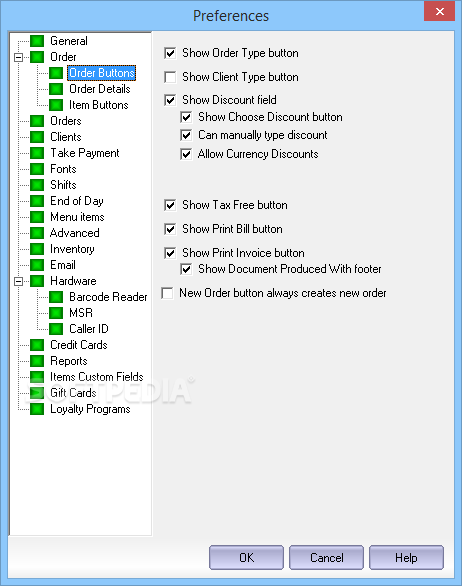Viewport: 462px width, 586px height.
Task: Toggle Show Print Bill button checkbox
Action: pos(170,229)
